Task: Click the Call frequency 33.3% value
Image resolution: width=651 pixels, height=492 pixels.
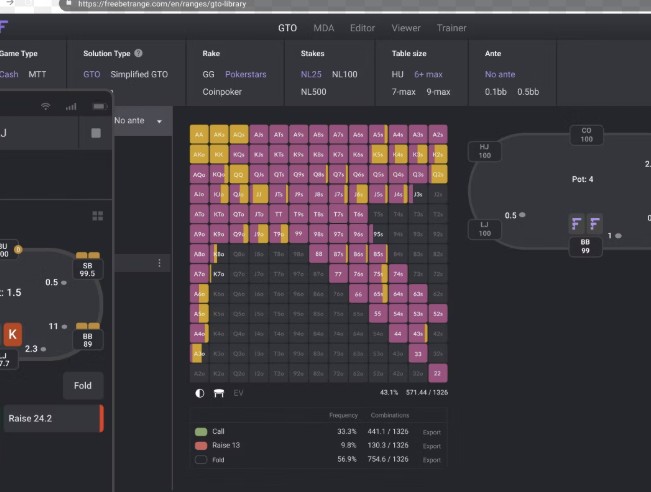Action: click(x=347, y=431)
